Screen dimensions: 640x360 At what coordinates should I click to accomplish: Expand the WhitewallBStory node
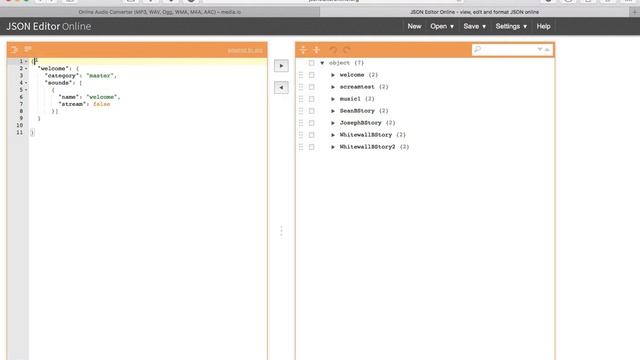pos(333,135)
